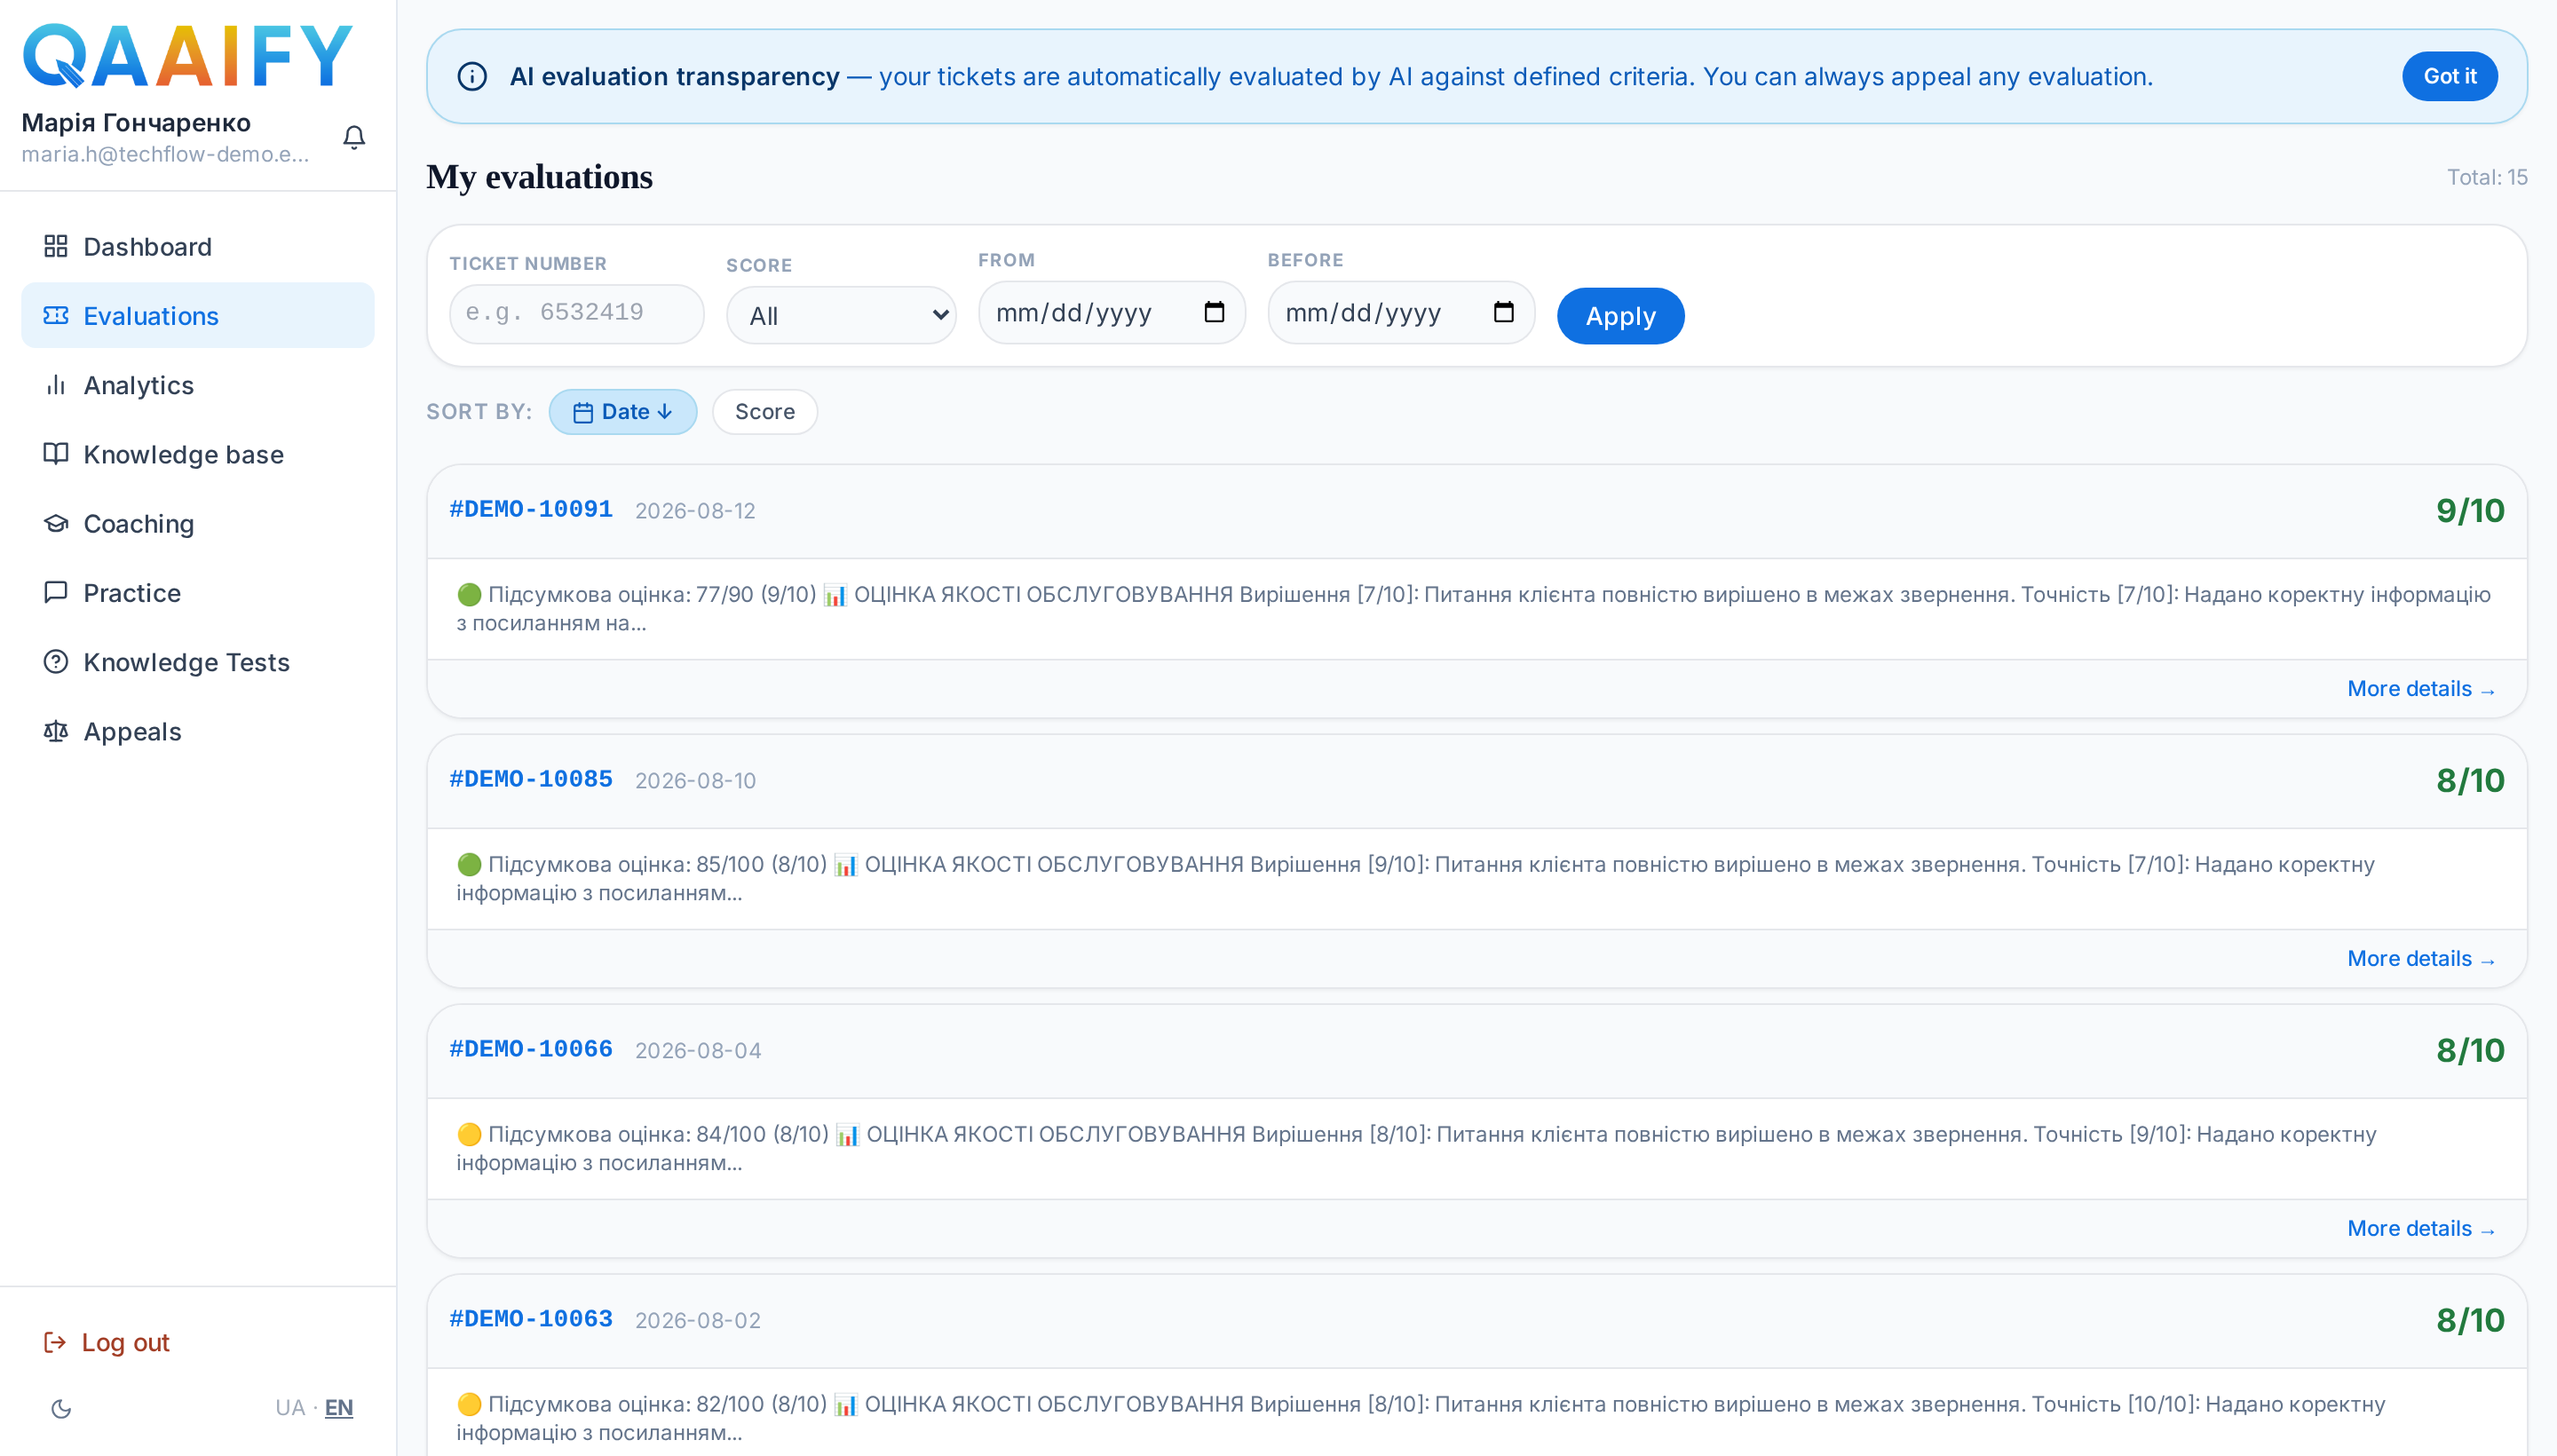Click date 2026-08-12
Screen dimensions: 2557x1456
pyautogui.click(x=695, y=511)
